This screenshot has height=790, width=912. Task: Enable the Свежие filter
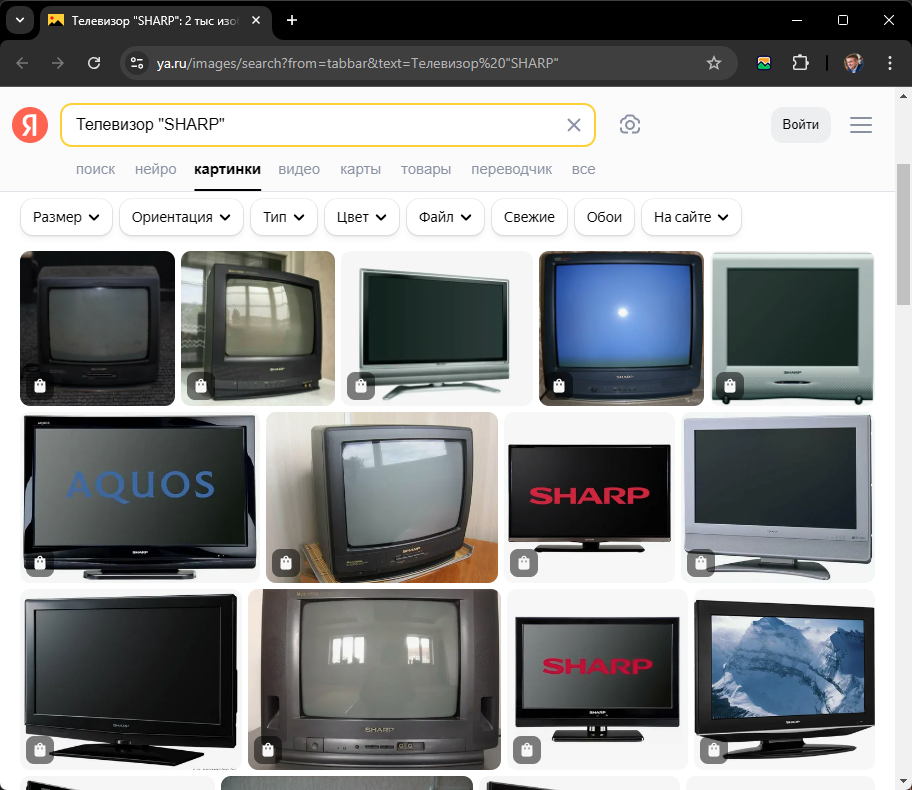[x=529, y=217]
